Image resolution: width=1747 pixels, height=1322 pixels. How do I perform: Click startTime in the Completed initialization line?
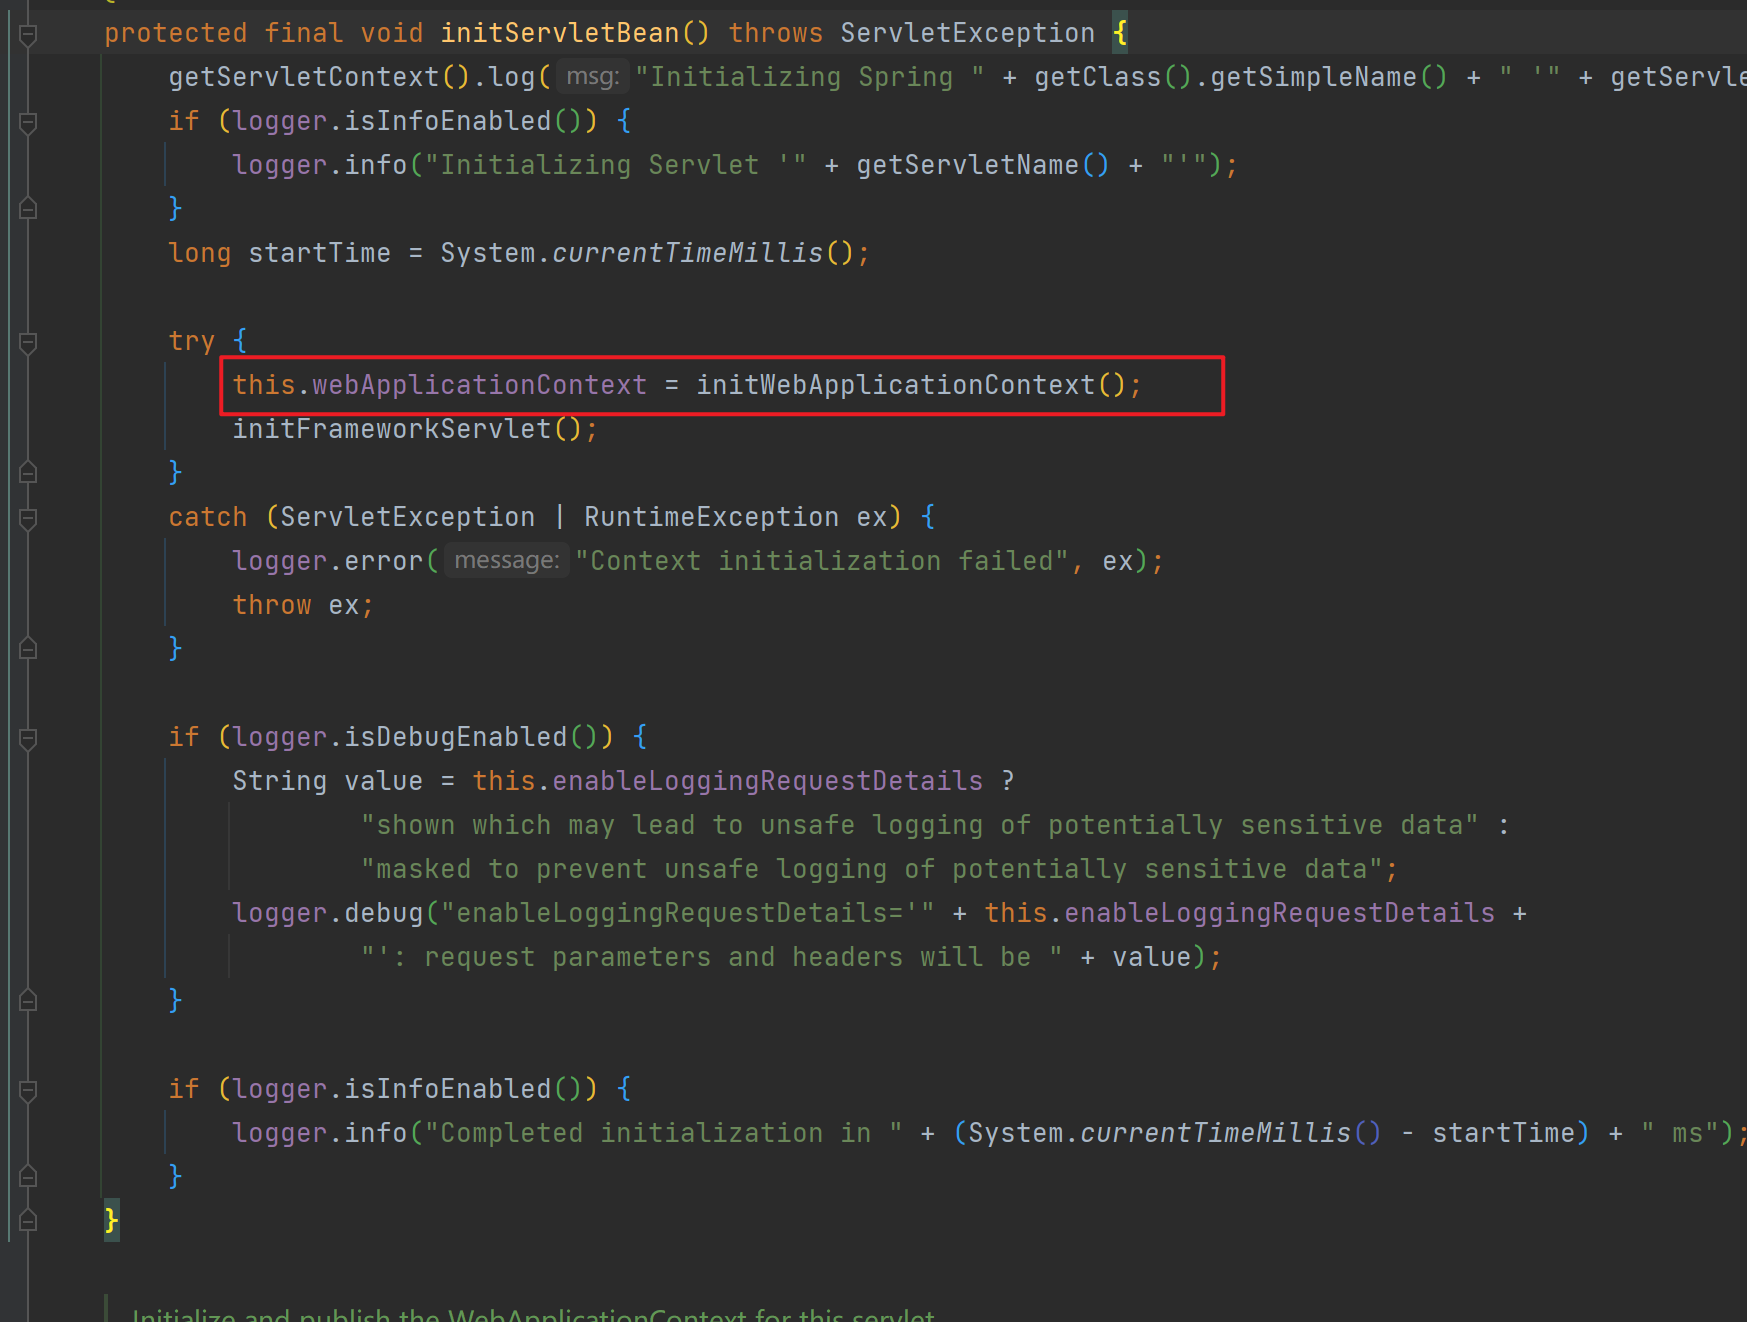[1504, 1133]
